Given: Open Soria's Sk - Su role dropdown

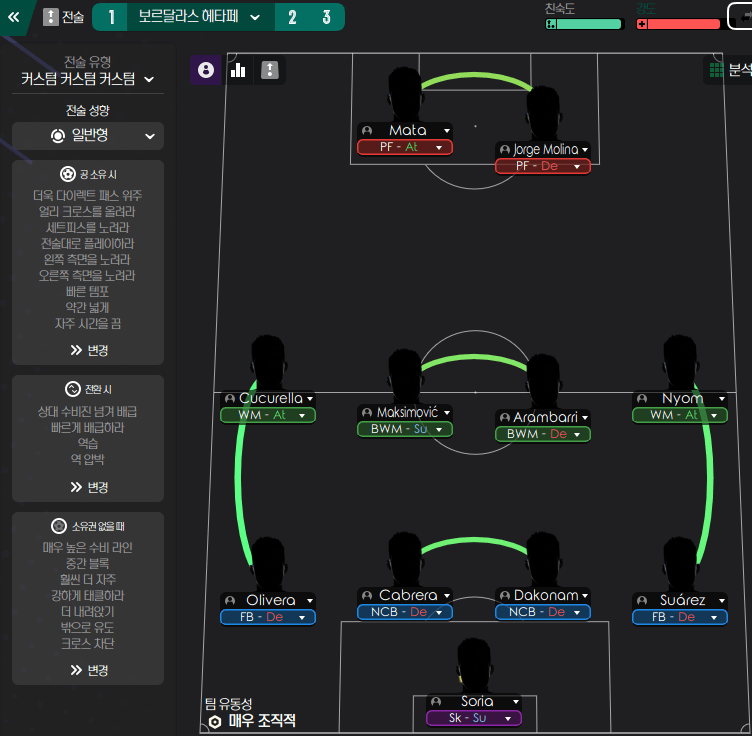Looking at the screenshot, I should [474, 718].
